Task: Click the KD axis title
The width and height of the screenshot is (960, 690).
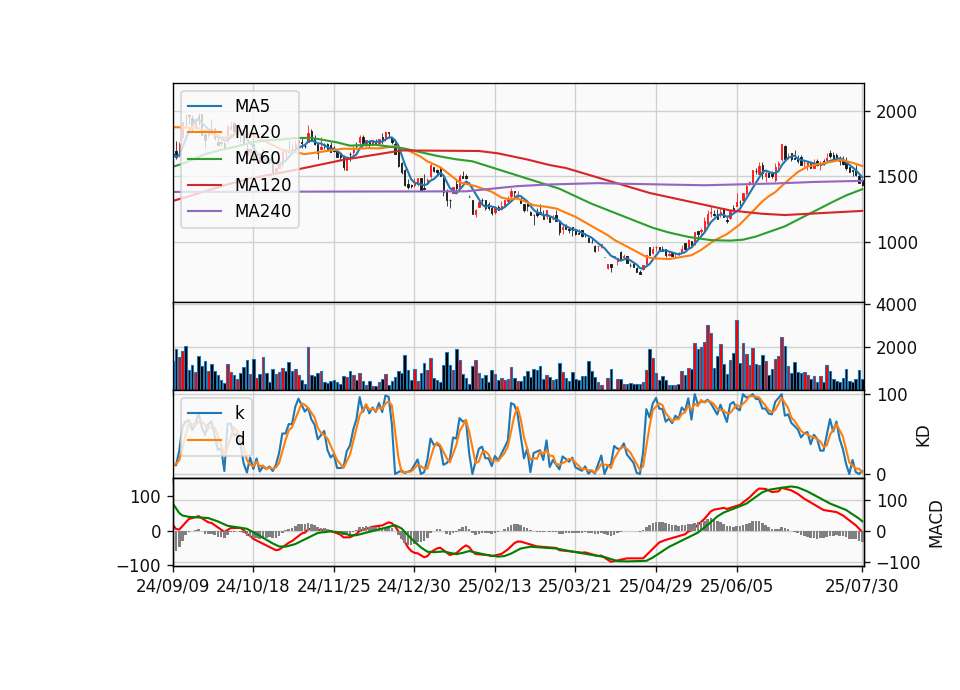Action: point(923,436)
